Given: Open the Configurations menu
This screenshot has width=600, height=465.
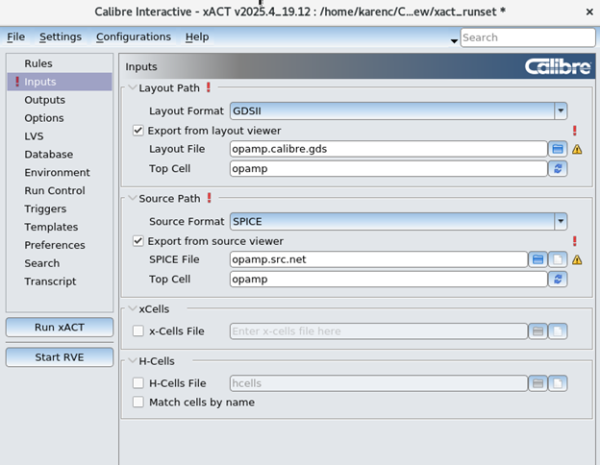Looking at the screenshot, I should click(x=133, y=37).
